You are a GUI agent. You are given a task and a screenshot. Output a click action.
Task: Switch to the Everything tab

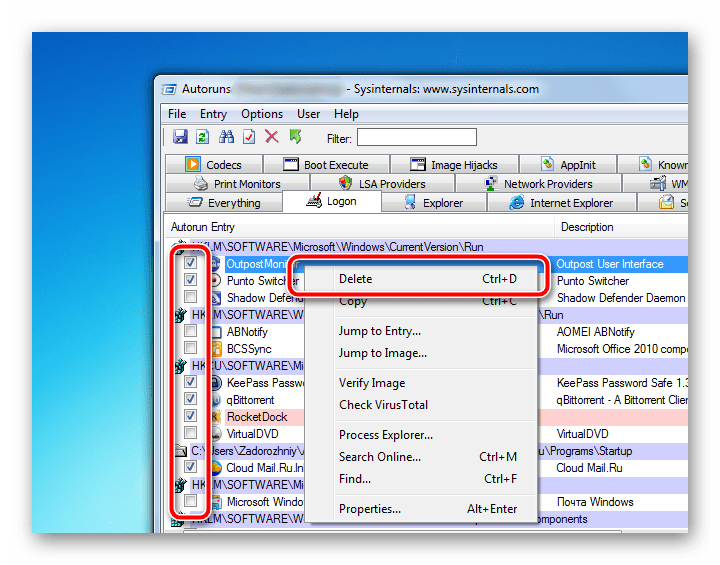[x=224, y=203]
